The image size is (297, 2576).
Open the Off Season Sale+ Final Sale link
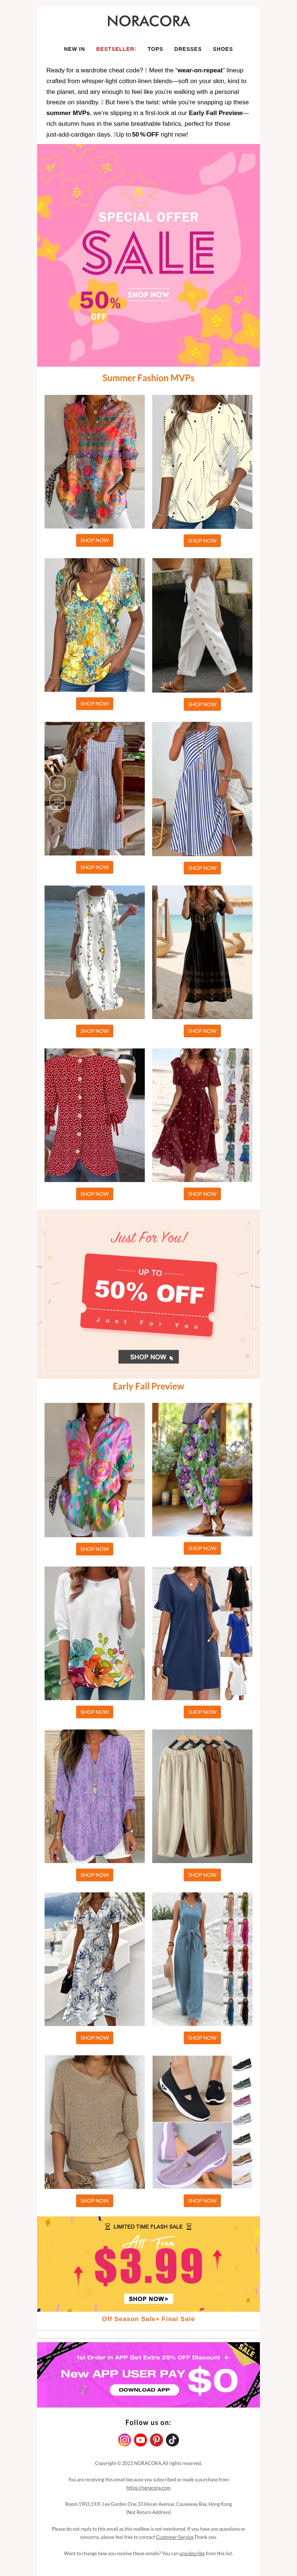point(148,2318)
